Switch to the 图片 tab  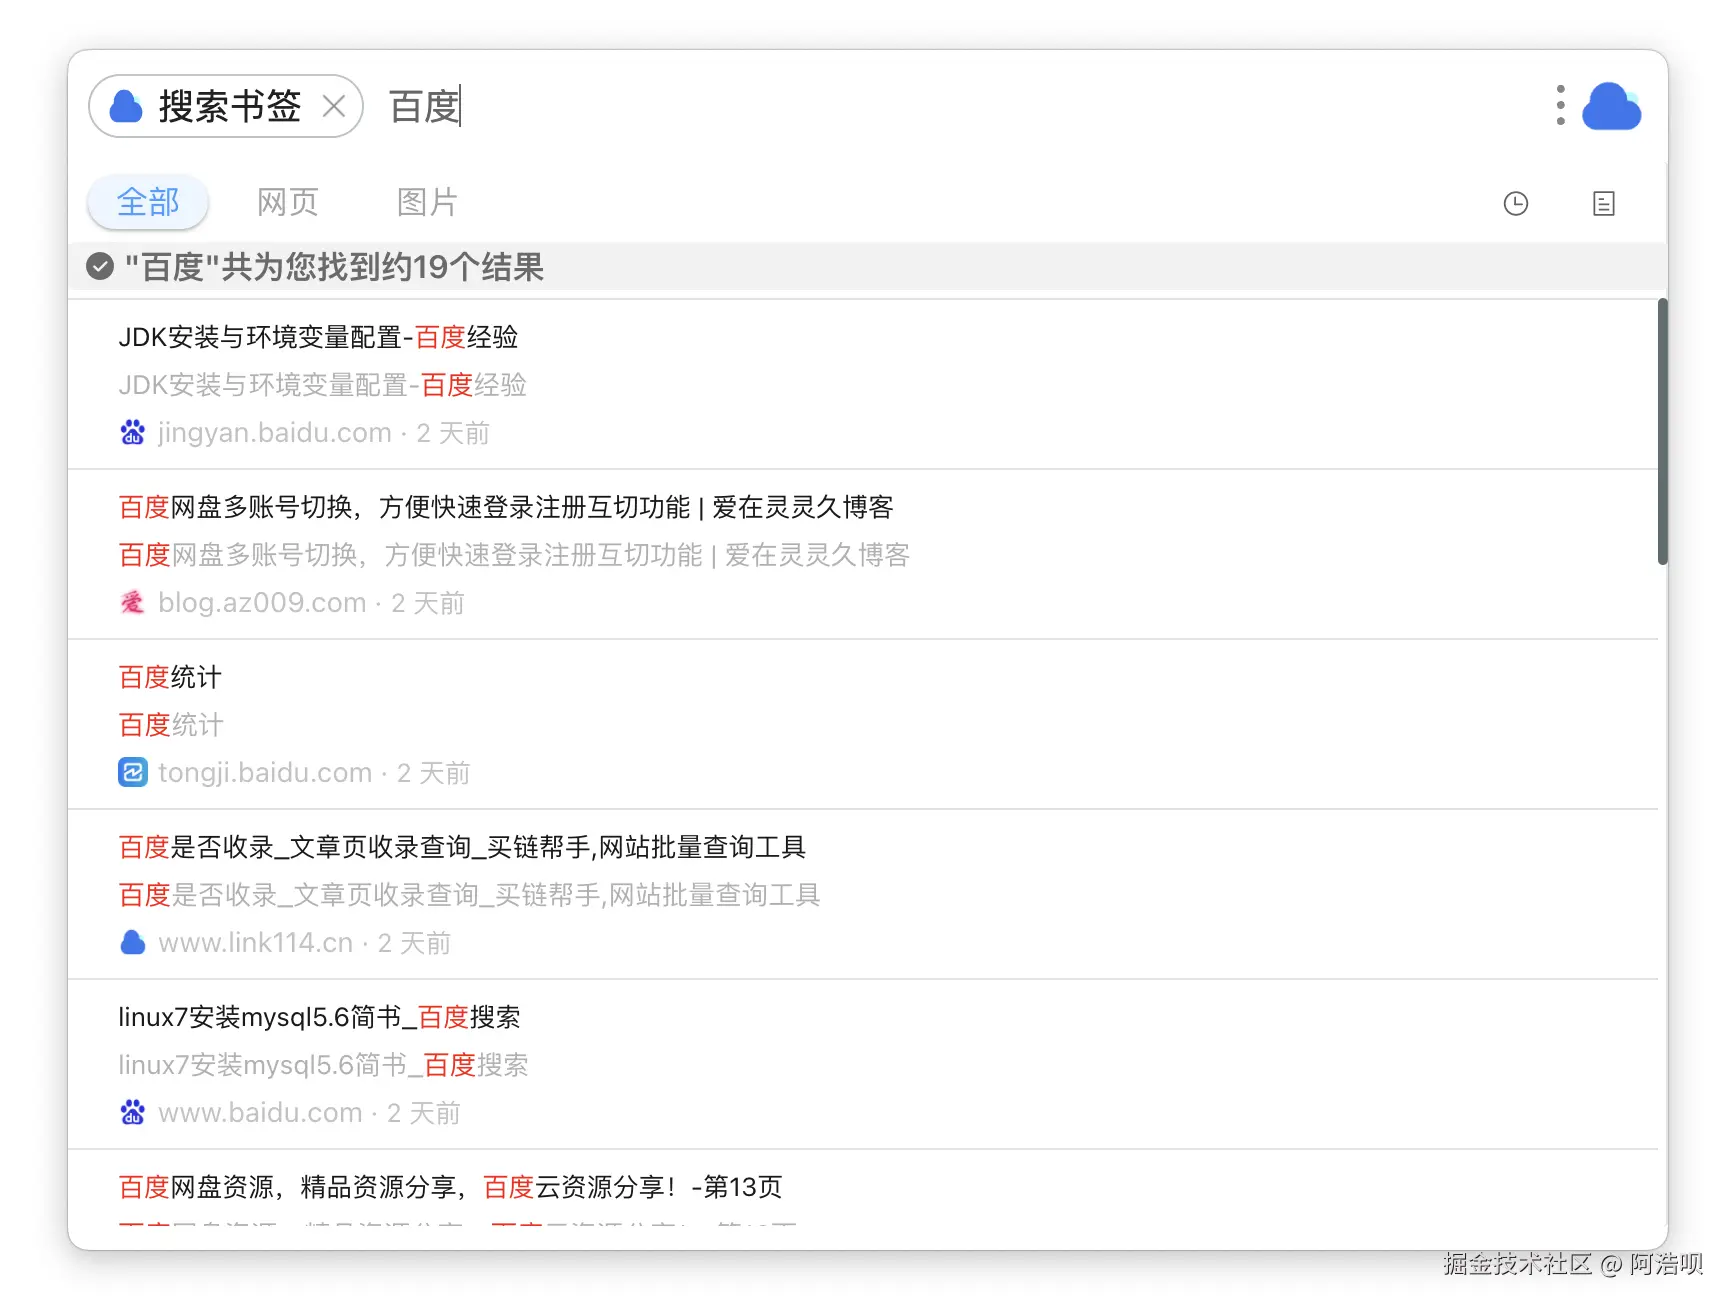428,202
